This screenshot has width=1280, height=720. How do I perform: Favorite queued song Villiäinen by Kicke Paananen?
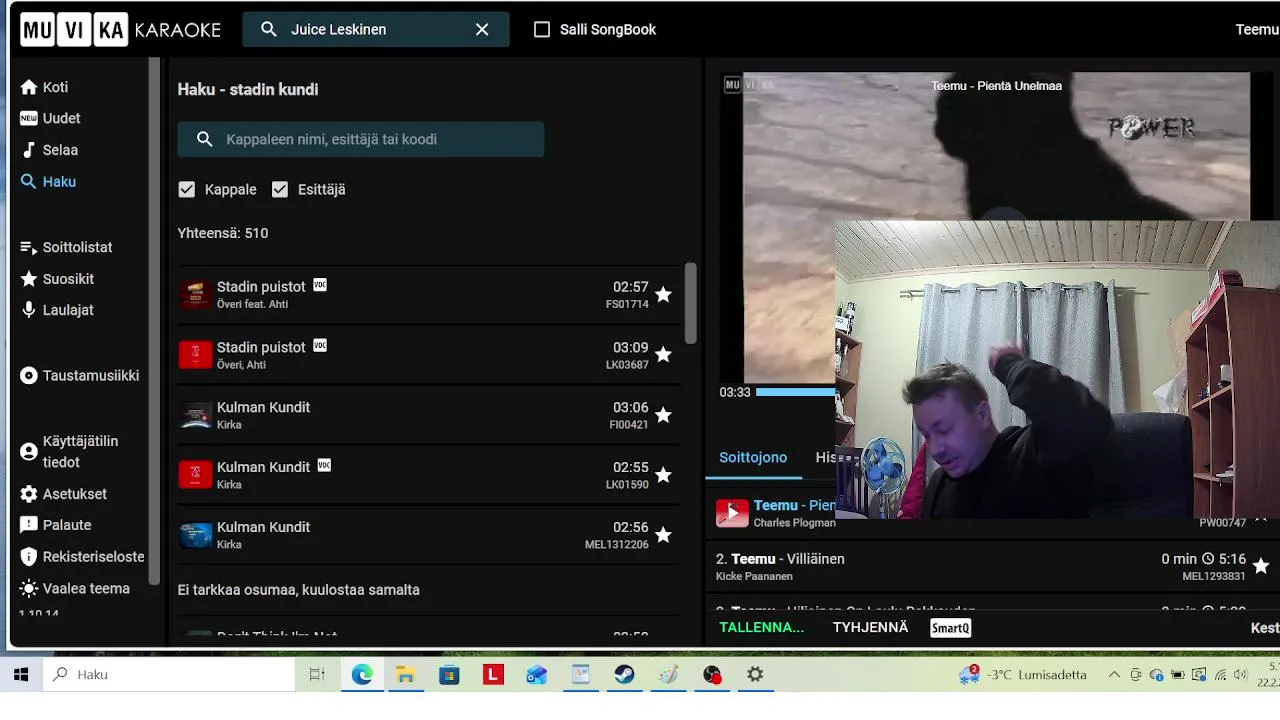pos(1261,566)
